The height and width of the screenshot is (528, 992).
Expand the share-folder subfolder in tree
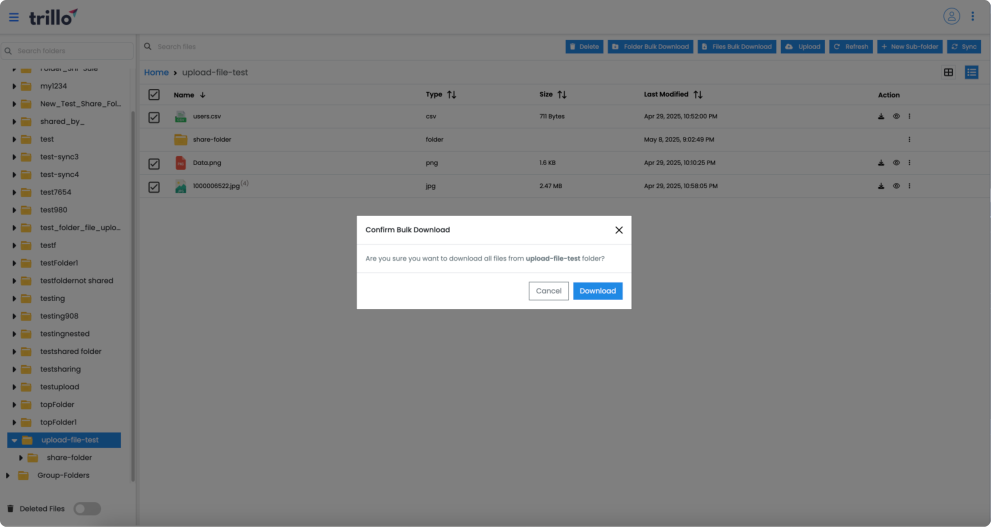click(20, 458)
